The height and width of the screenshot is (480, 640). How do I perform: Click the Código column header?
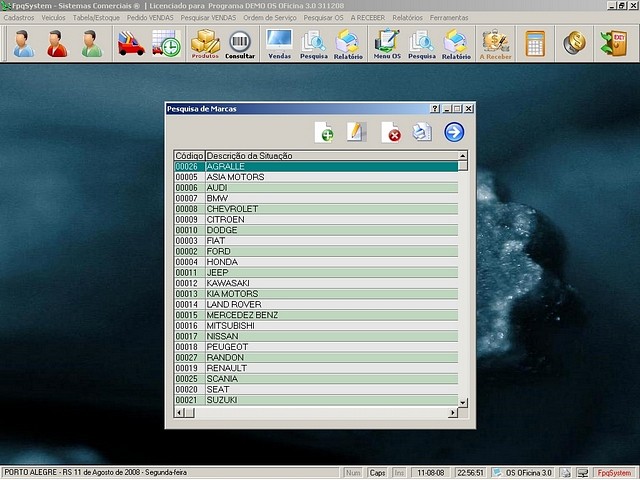point(189,156)
